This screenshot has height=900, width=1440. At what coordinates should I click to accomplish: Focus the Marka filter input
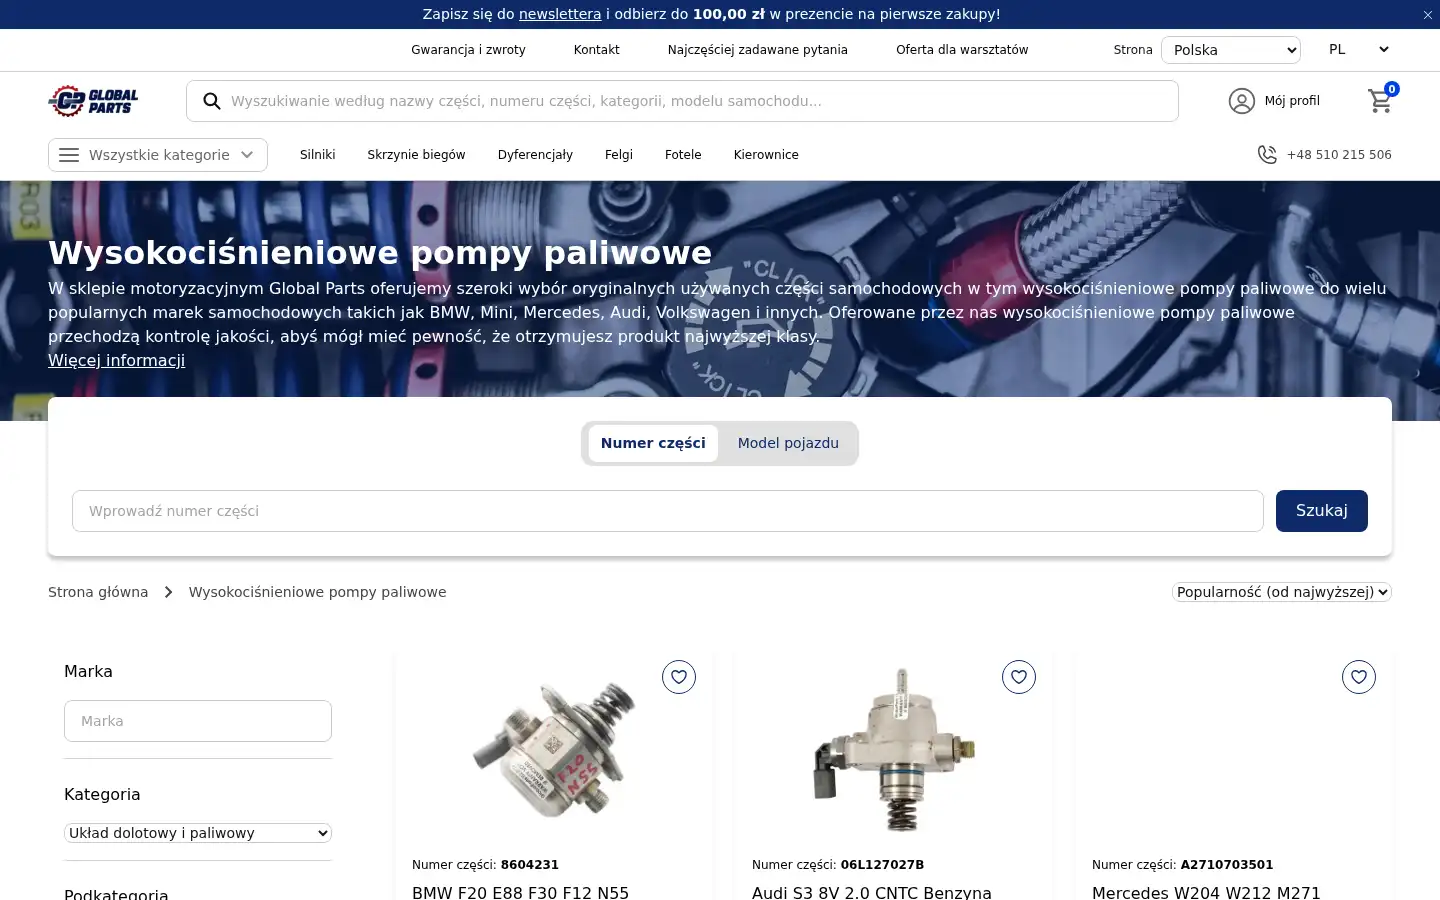click(198, 721)
